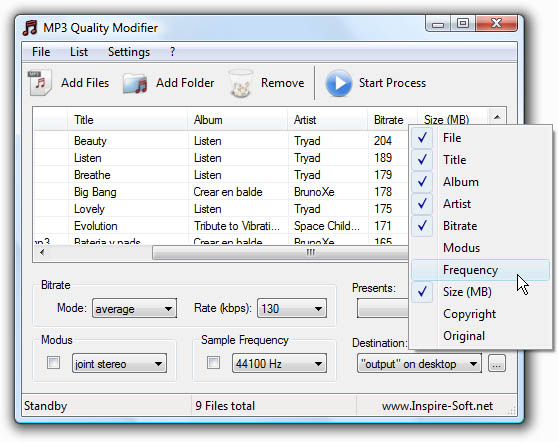Sort by the Title column header
Screen dimensions: 558x442
pyautogui.click(x=127, y=120)
